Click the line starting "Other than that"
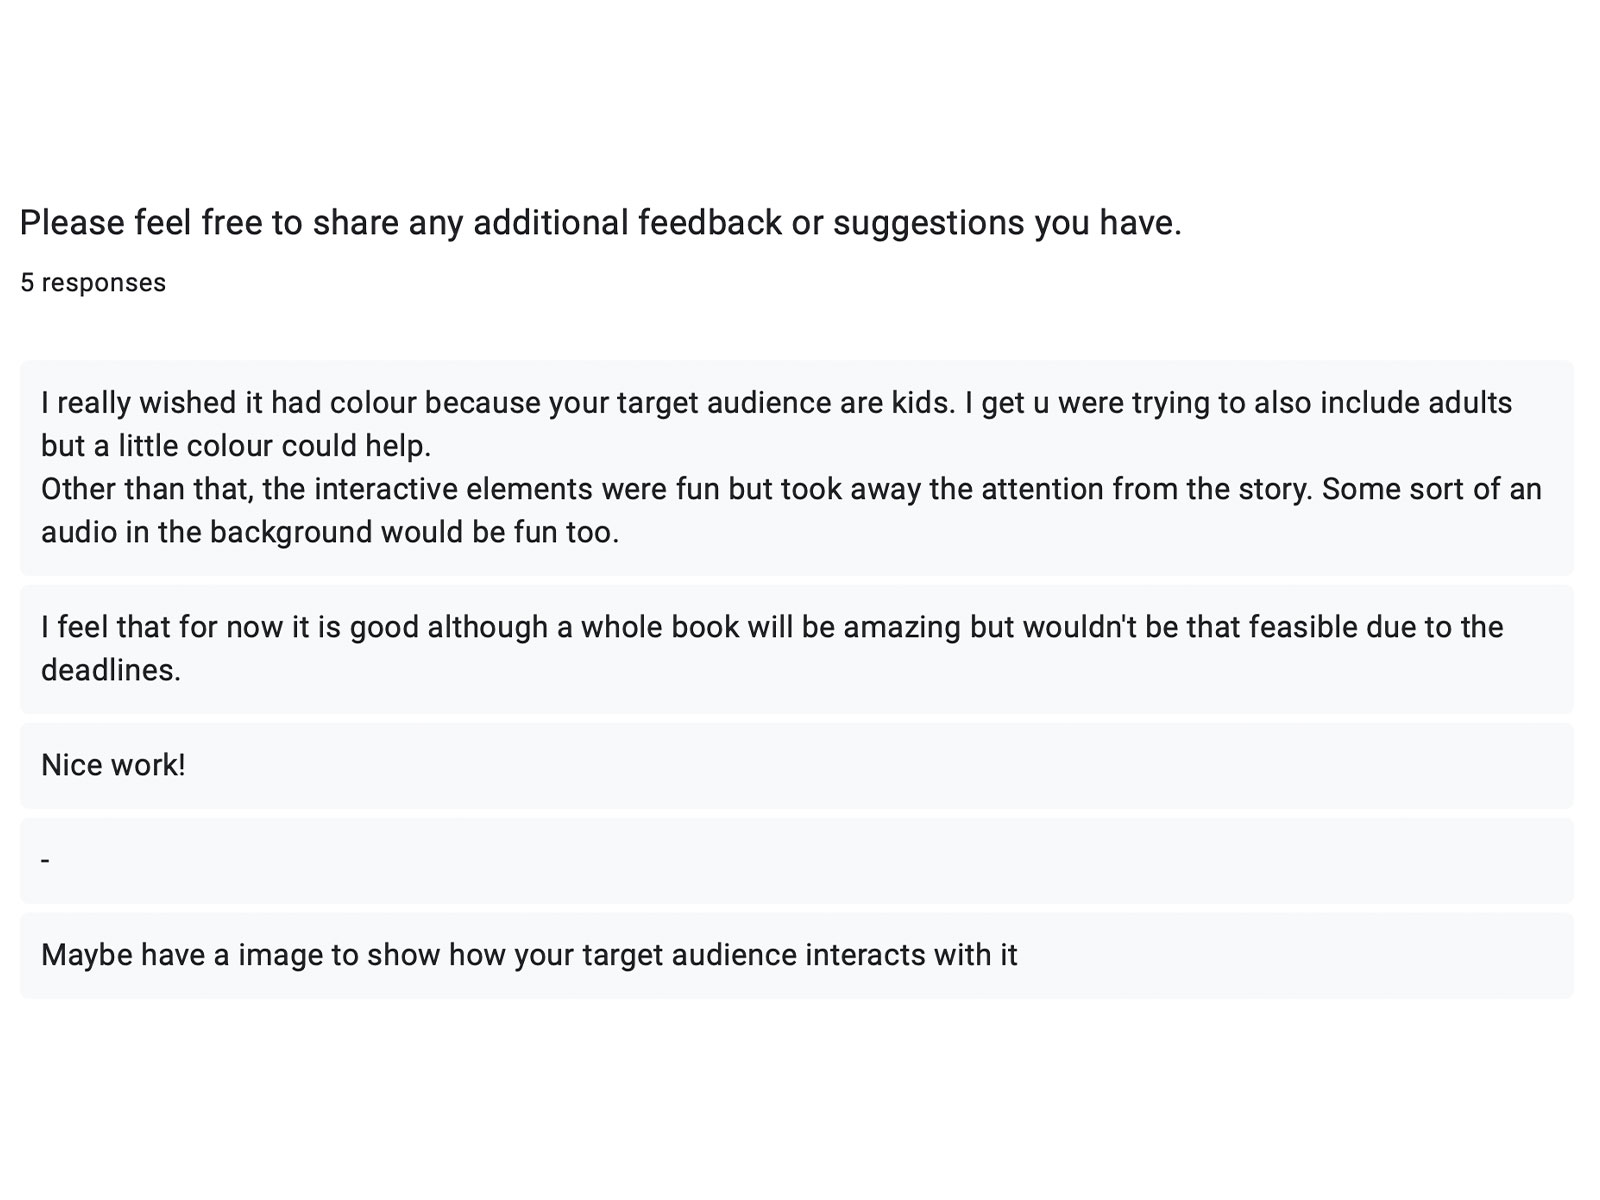The width and height of the screenshot is (1600, 1200). point(790,489)
